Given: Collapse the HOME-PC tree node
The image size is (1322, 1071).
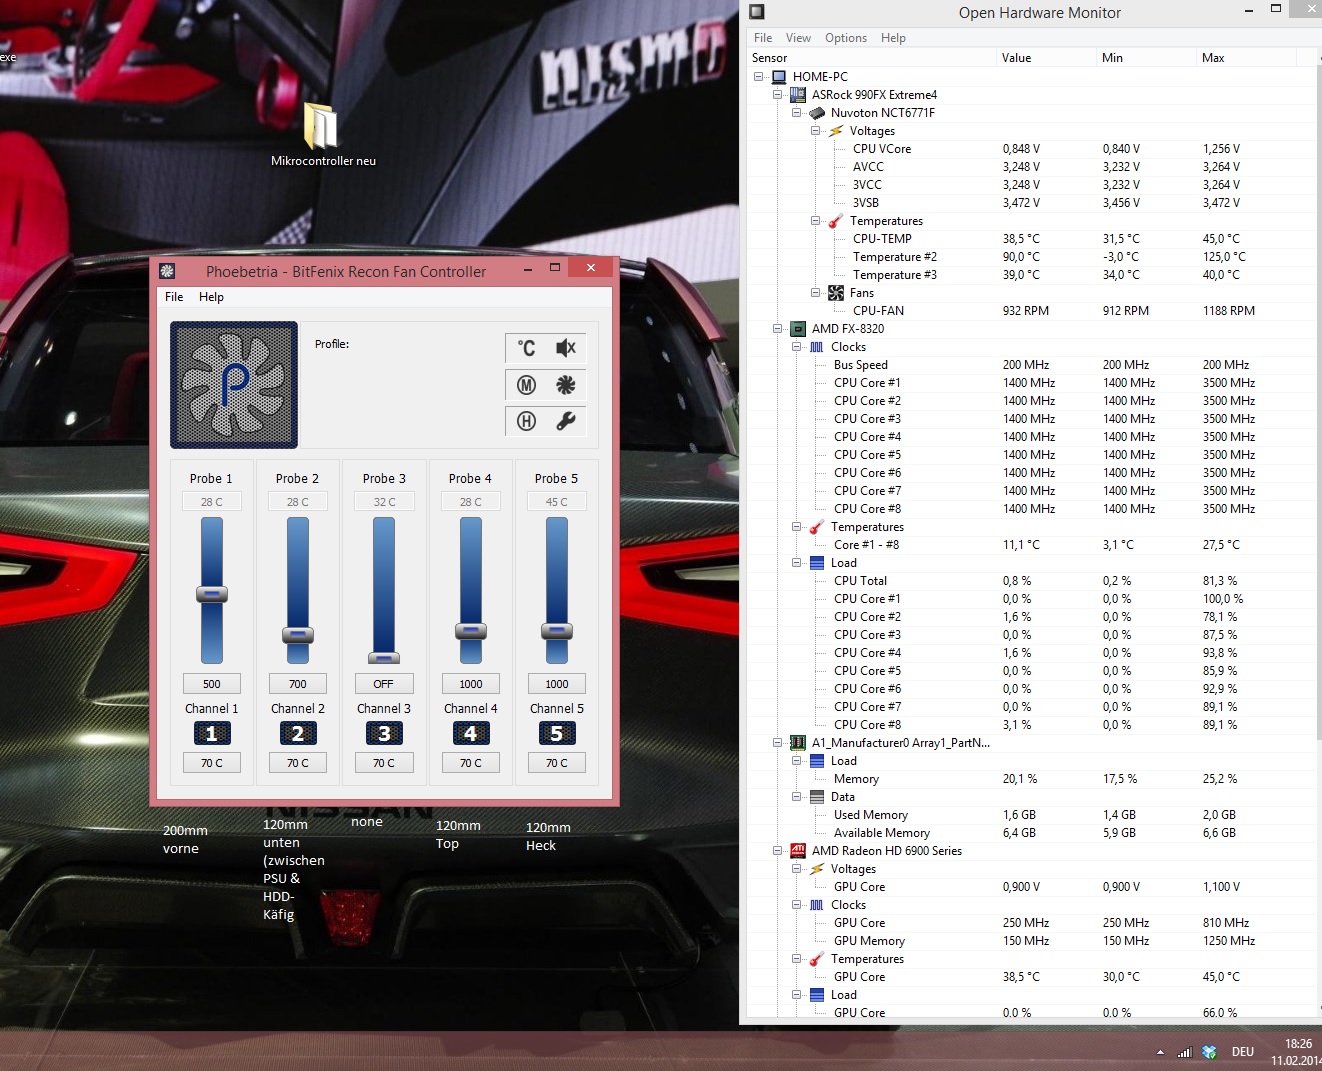Looking at the screenshot, I should pos(759,77).
